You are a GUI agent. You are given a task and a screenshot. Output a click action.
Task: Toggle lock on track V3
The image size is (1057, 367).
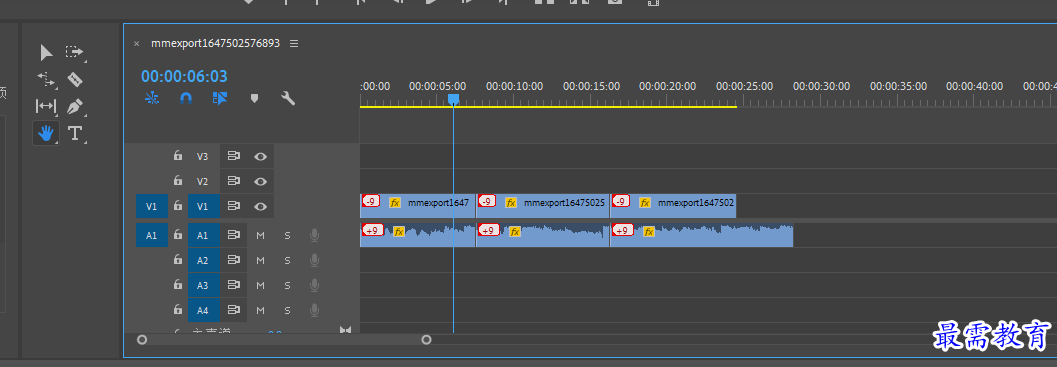click(x=177, y=156)
